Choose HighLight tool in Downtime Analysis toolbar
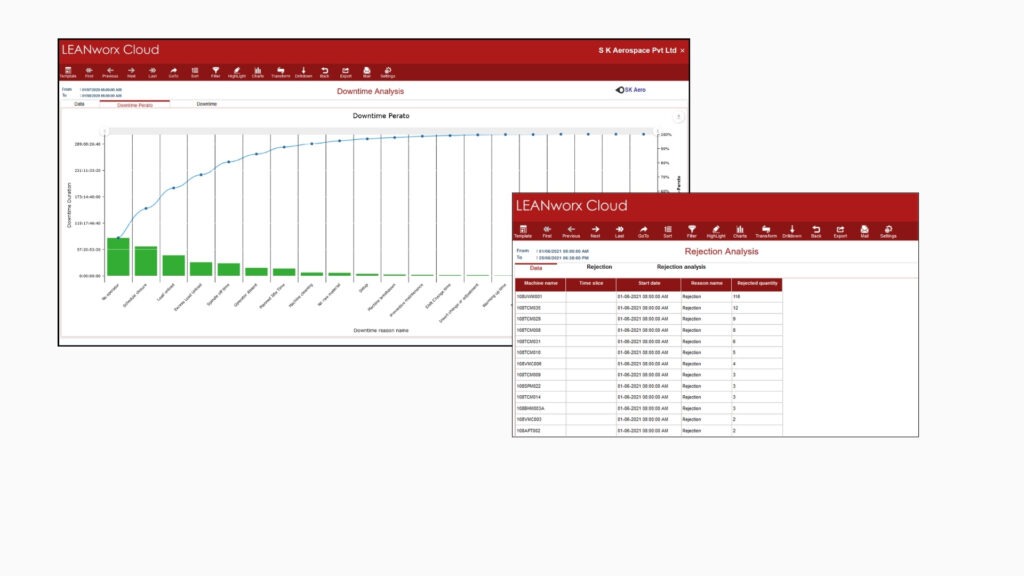This screenshot has width=1024, height=576. 236,72
